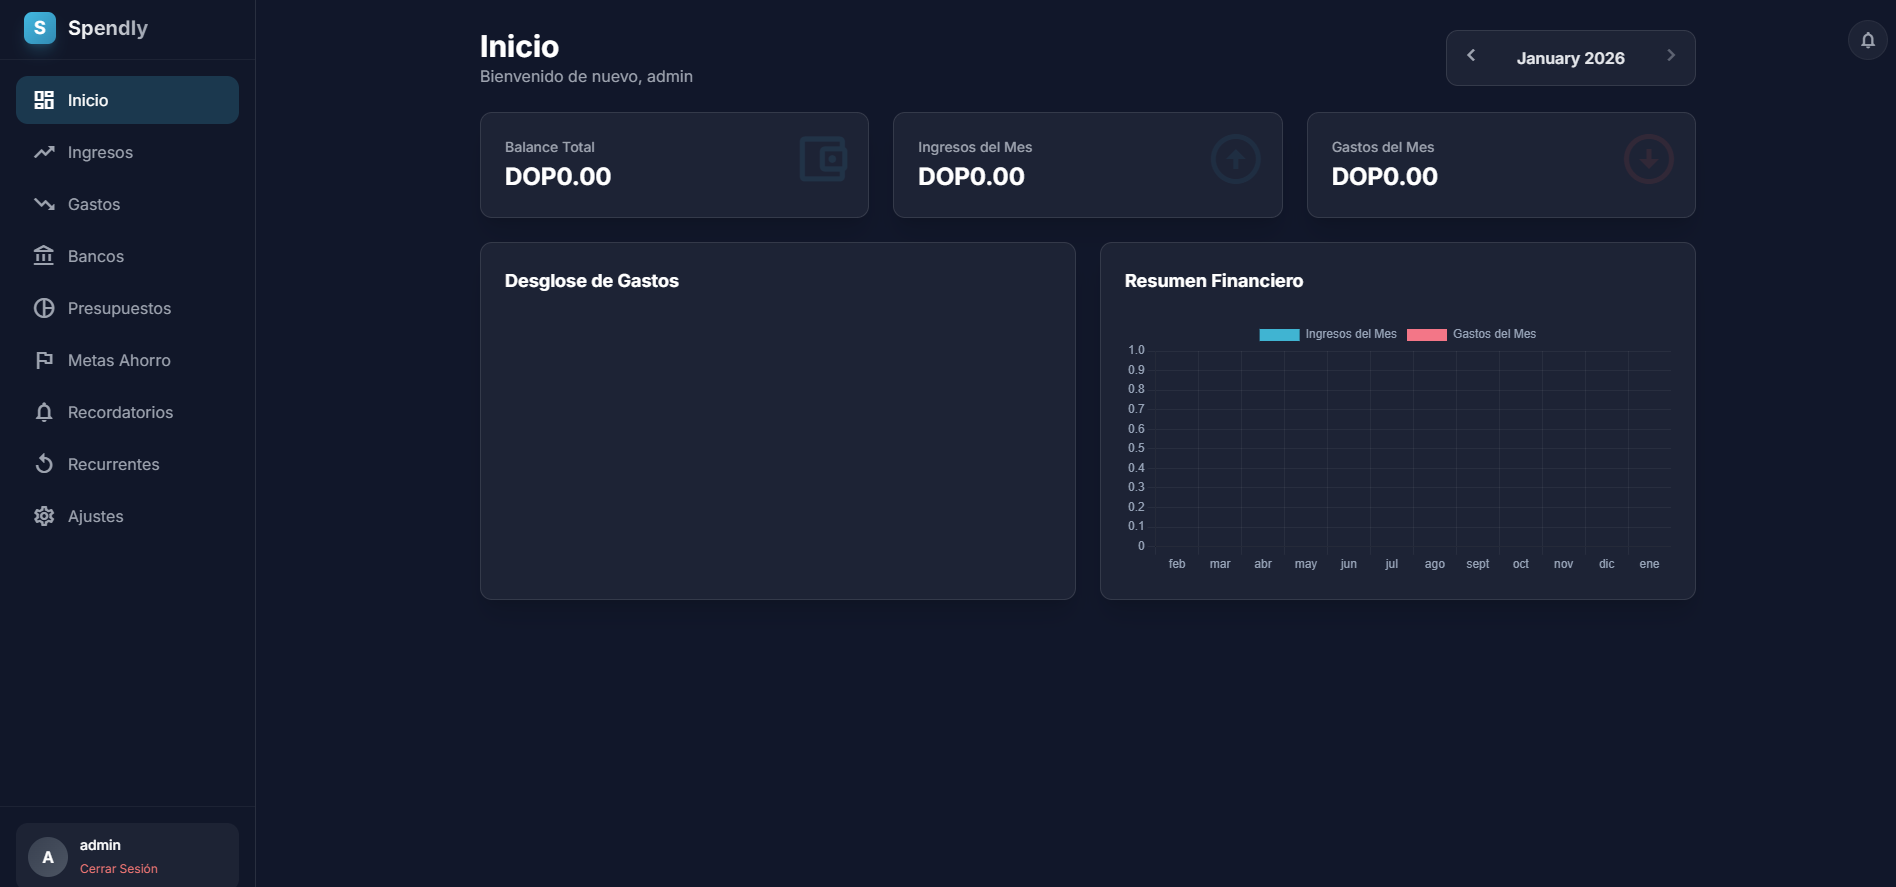The width and height of the screenshot is (1896, 887).
Task: Open the Recordatorios menu item
Action: (127, 412)
